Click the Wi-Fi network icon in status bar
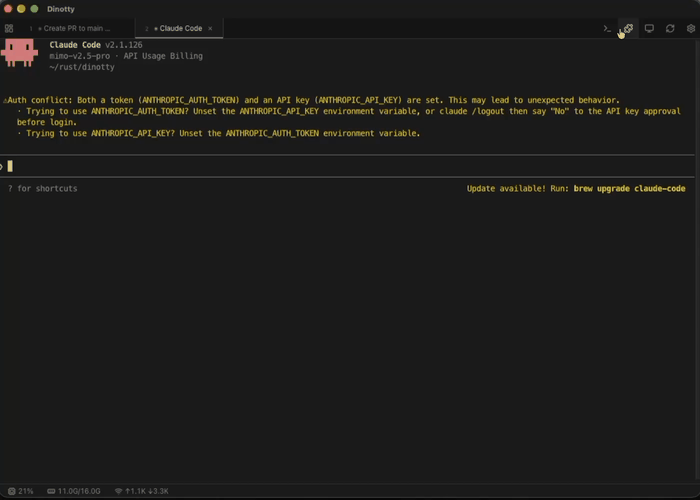The width and height of the screenshot is (700, 500). (x=118, y=491)
